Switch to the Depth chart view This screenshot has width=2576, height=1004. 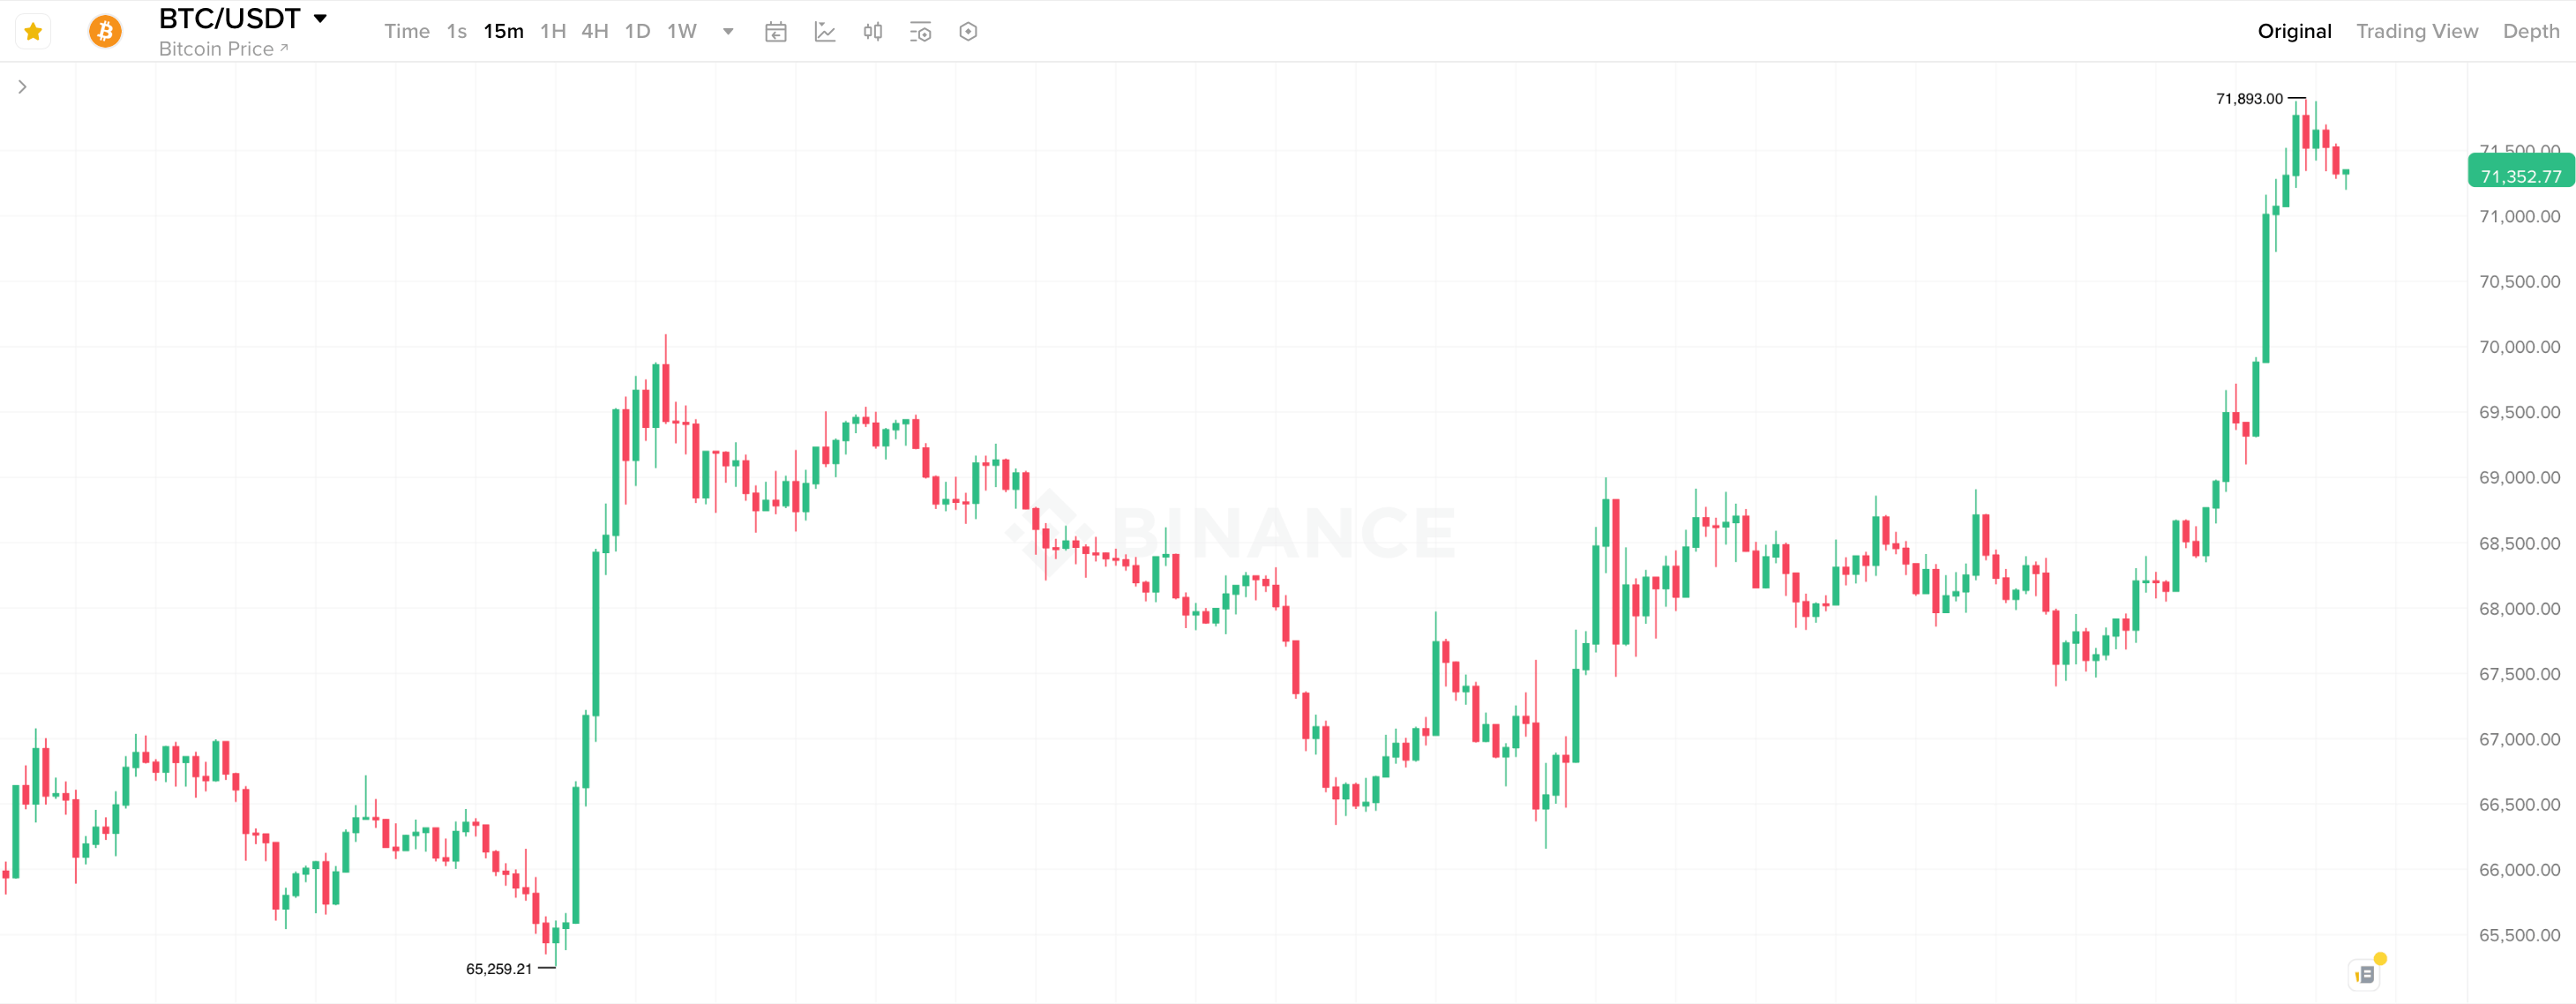click(x=2530, y=31)
